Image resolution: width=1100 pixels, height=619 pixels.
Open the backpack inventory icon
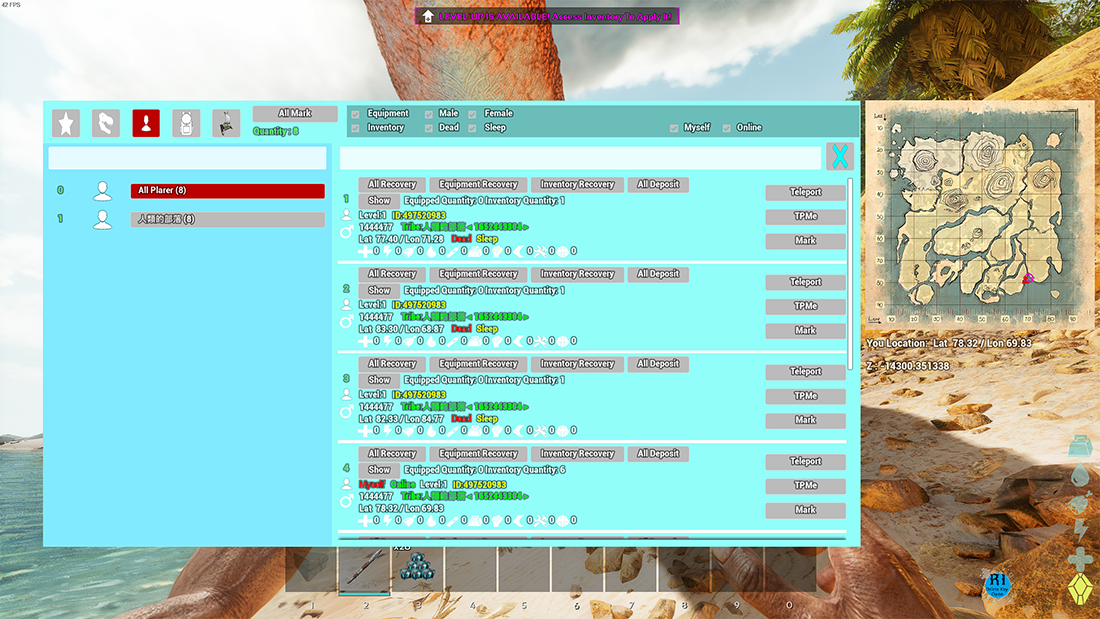tap(186, 123)
